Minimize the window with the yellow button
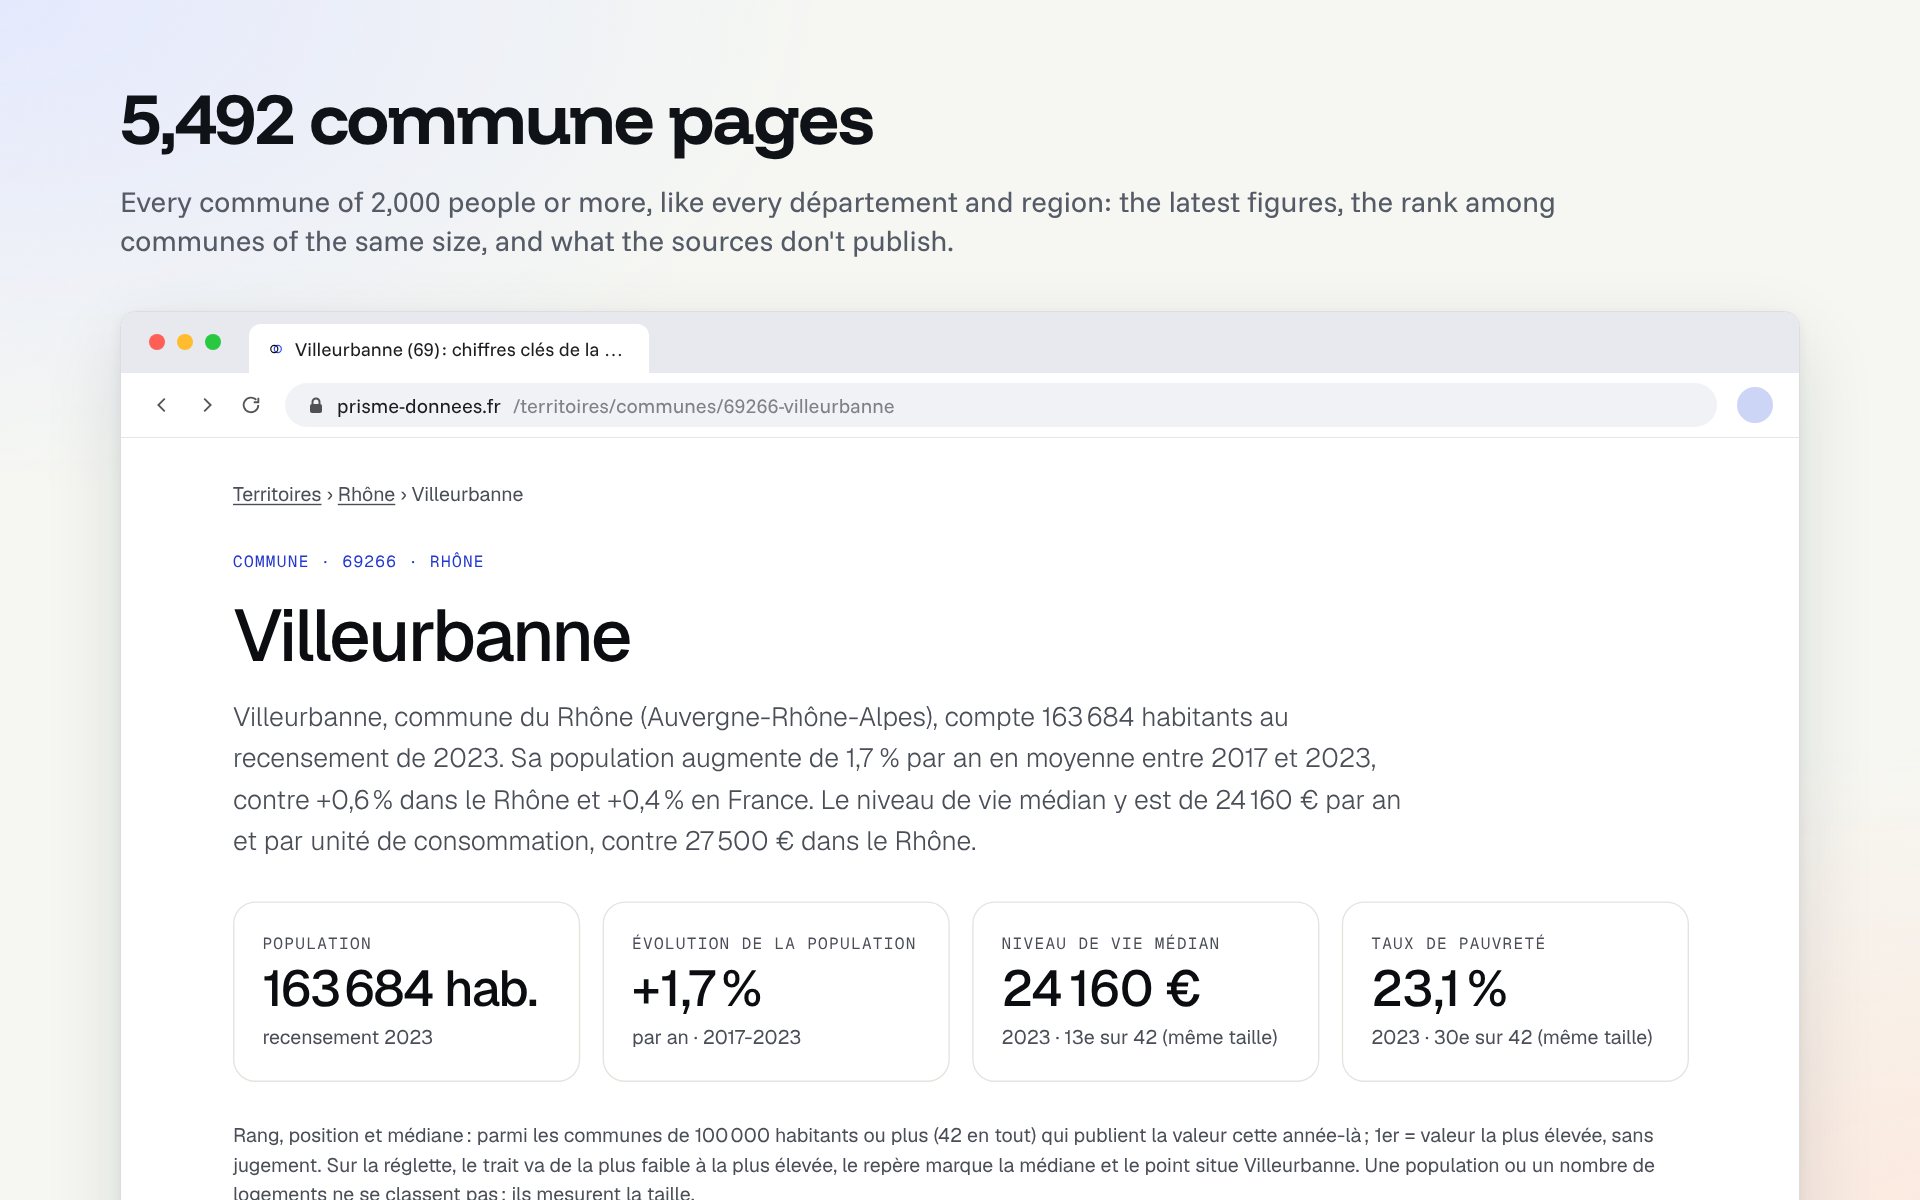The image size is (1920, 1200). (x=185, y=342)
